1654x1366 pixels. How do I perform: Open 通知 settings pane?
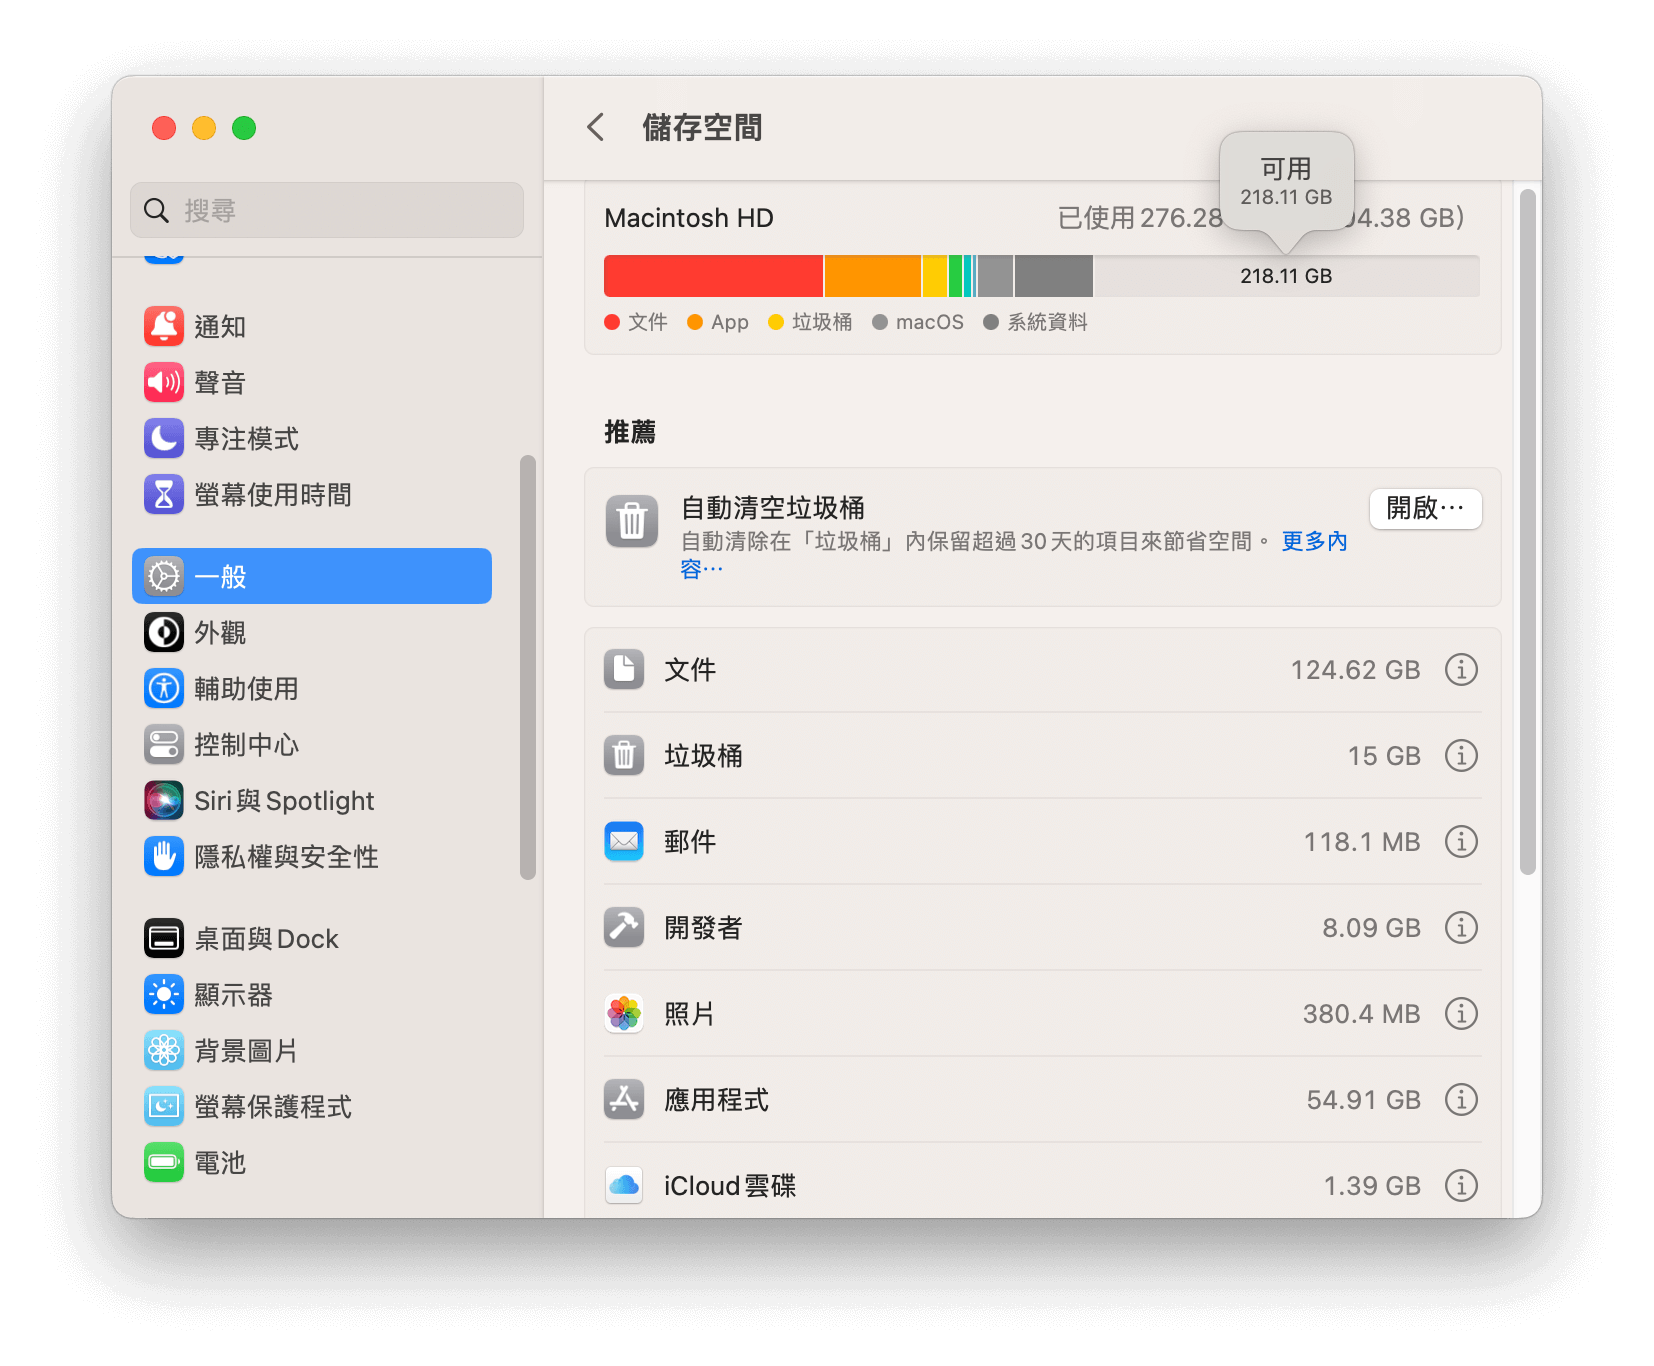point(312,326)
